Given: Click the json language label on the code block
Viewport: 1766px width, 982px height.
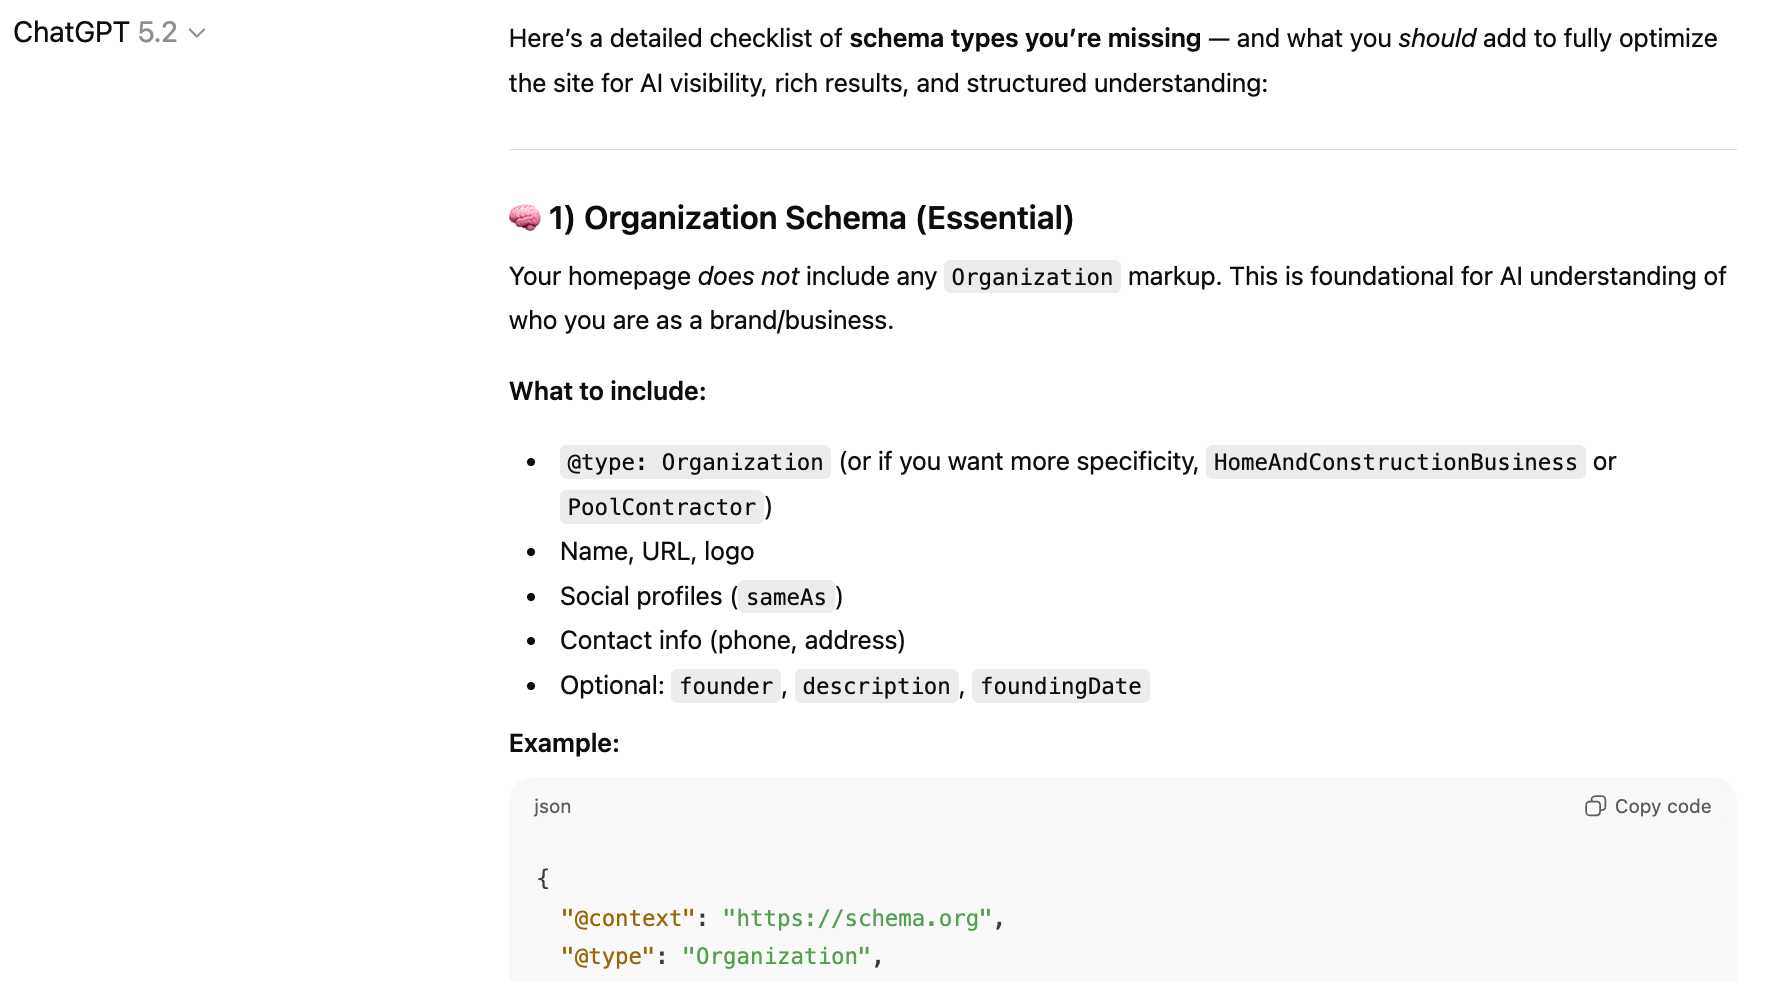Looking at the screenshot, I should click(551, 806).
